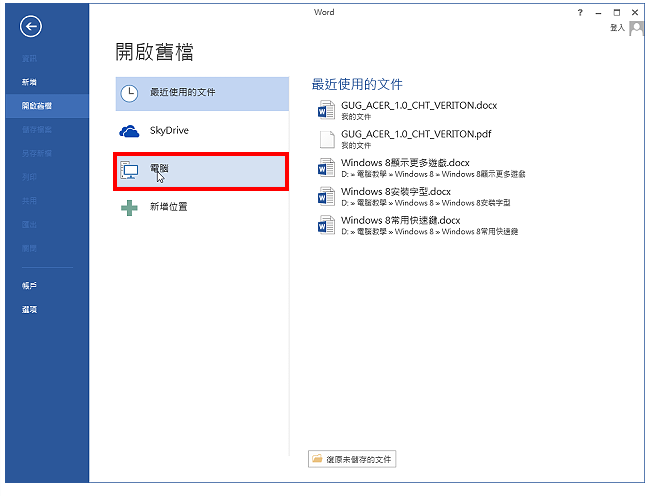Click the 登入 sign-in link
Viewport: 656px width, 496px height.
click(x=617, y=28)
